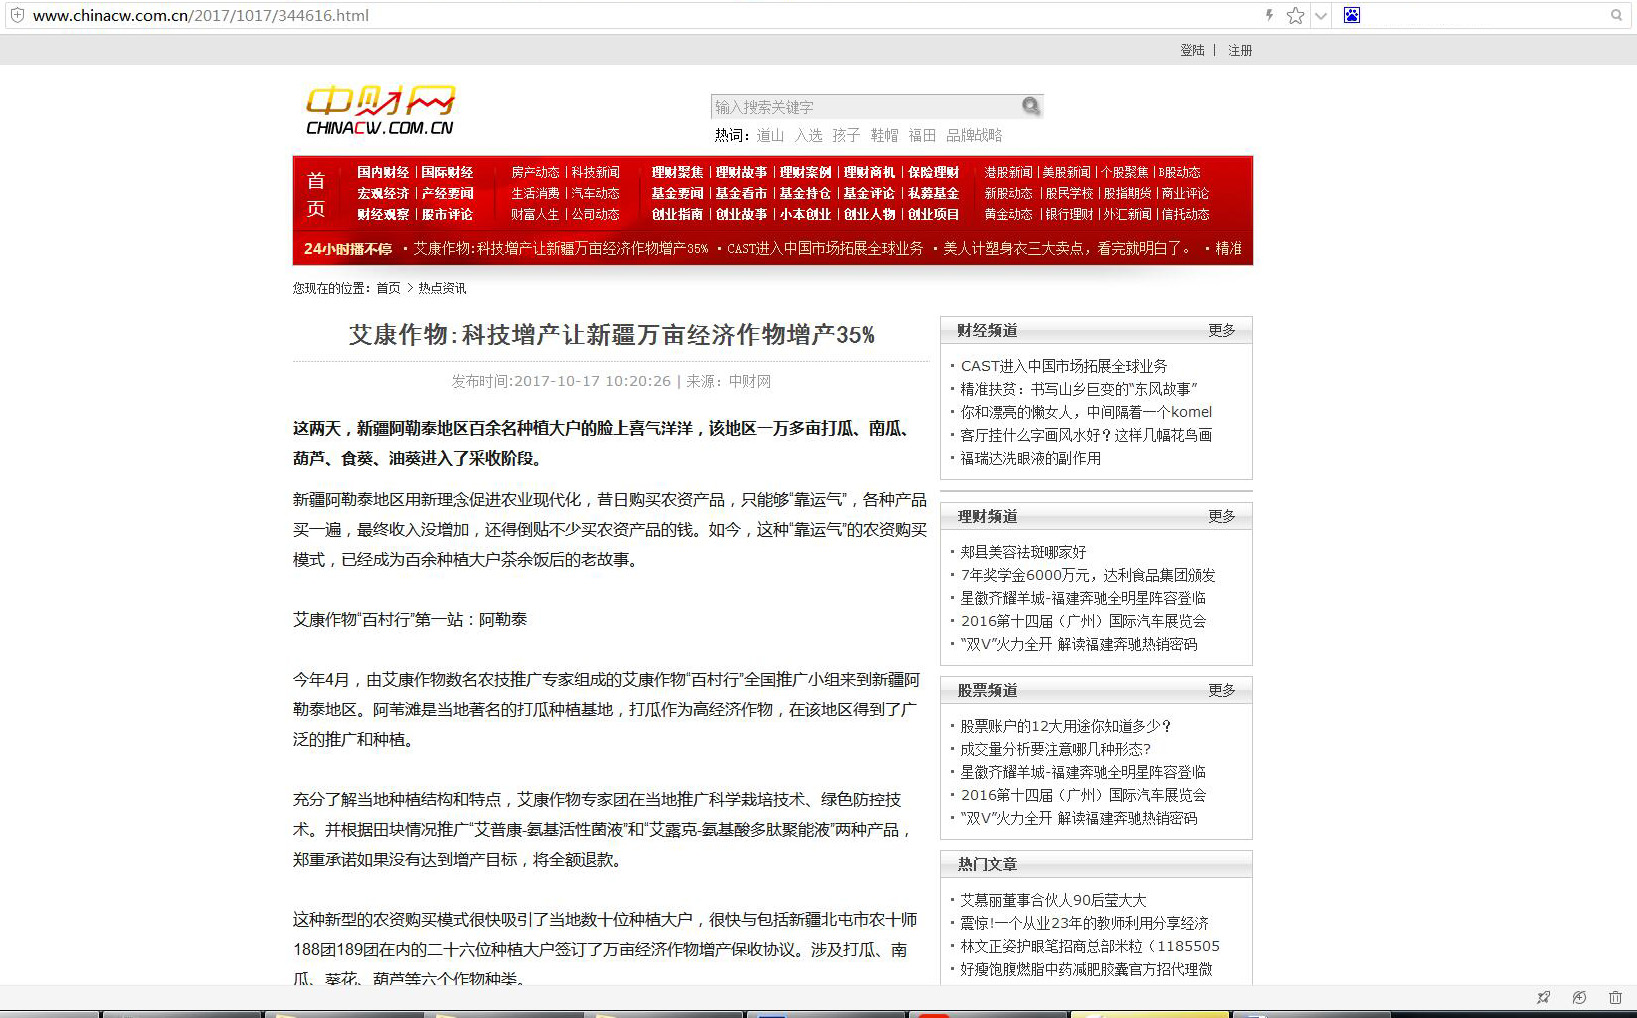Select hot keyword 道山

click(x=770, y=135)
